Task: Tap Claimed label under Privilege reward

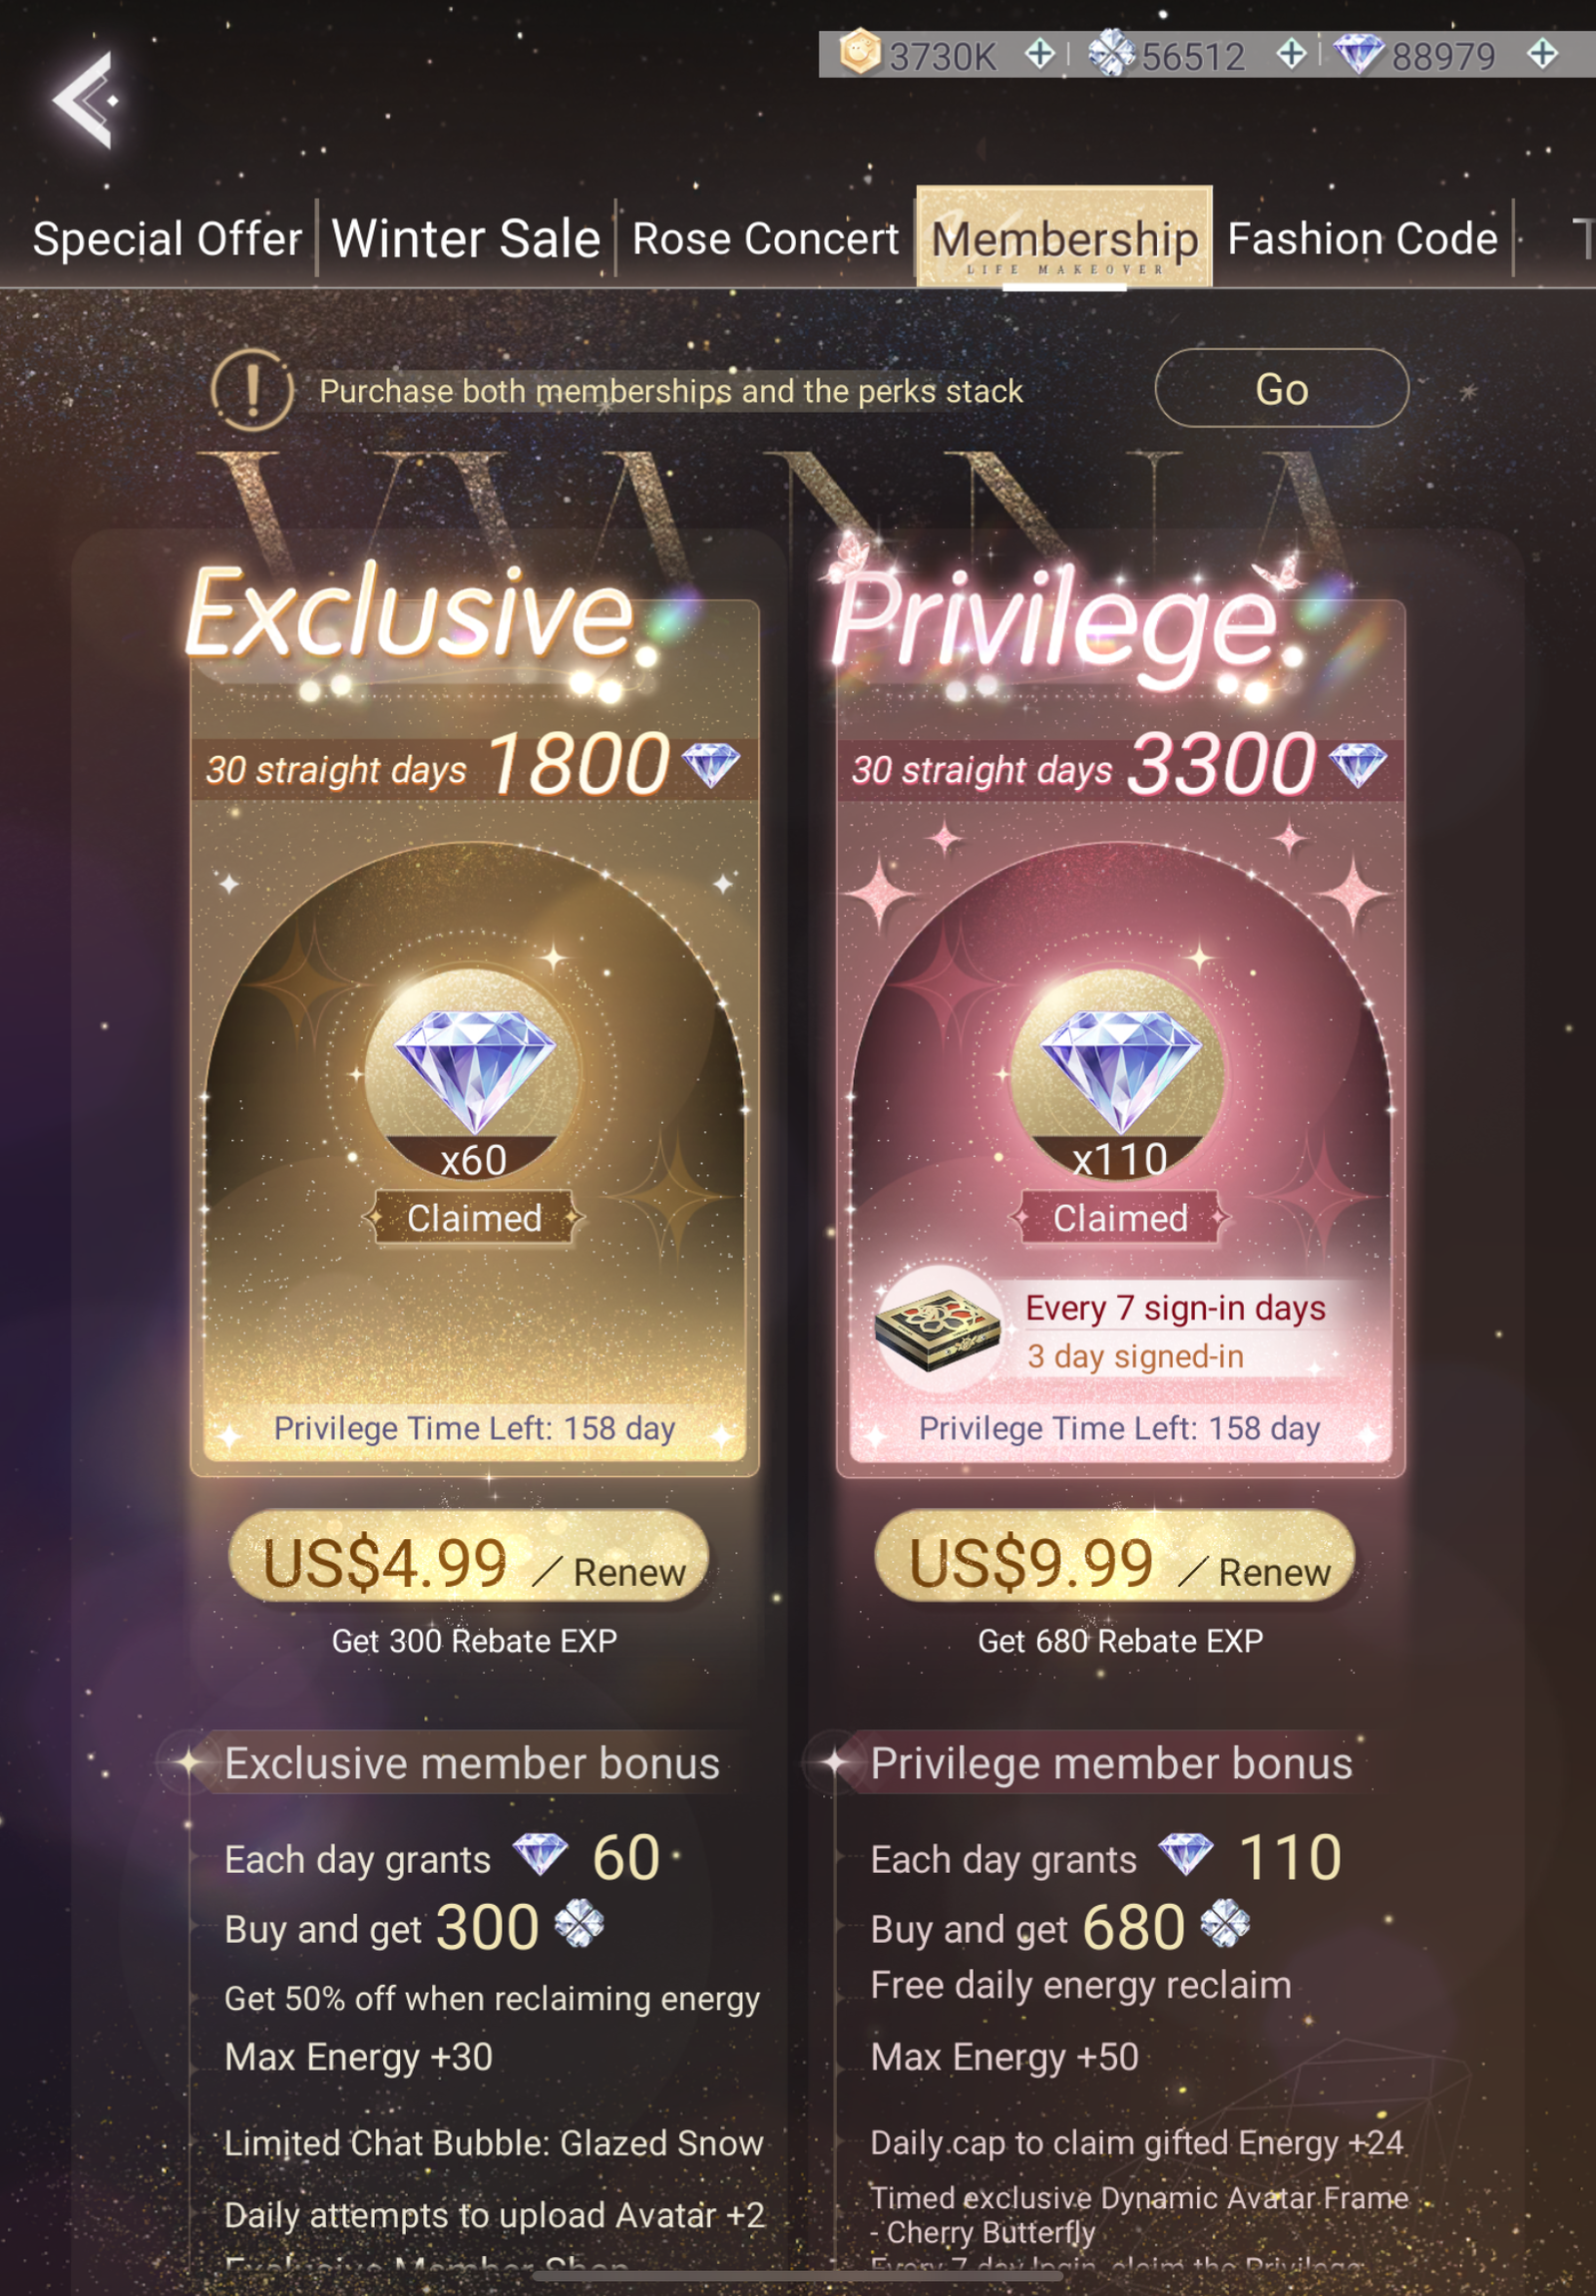Action: click(1120, 1217)
